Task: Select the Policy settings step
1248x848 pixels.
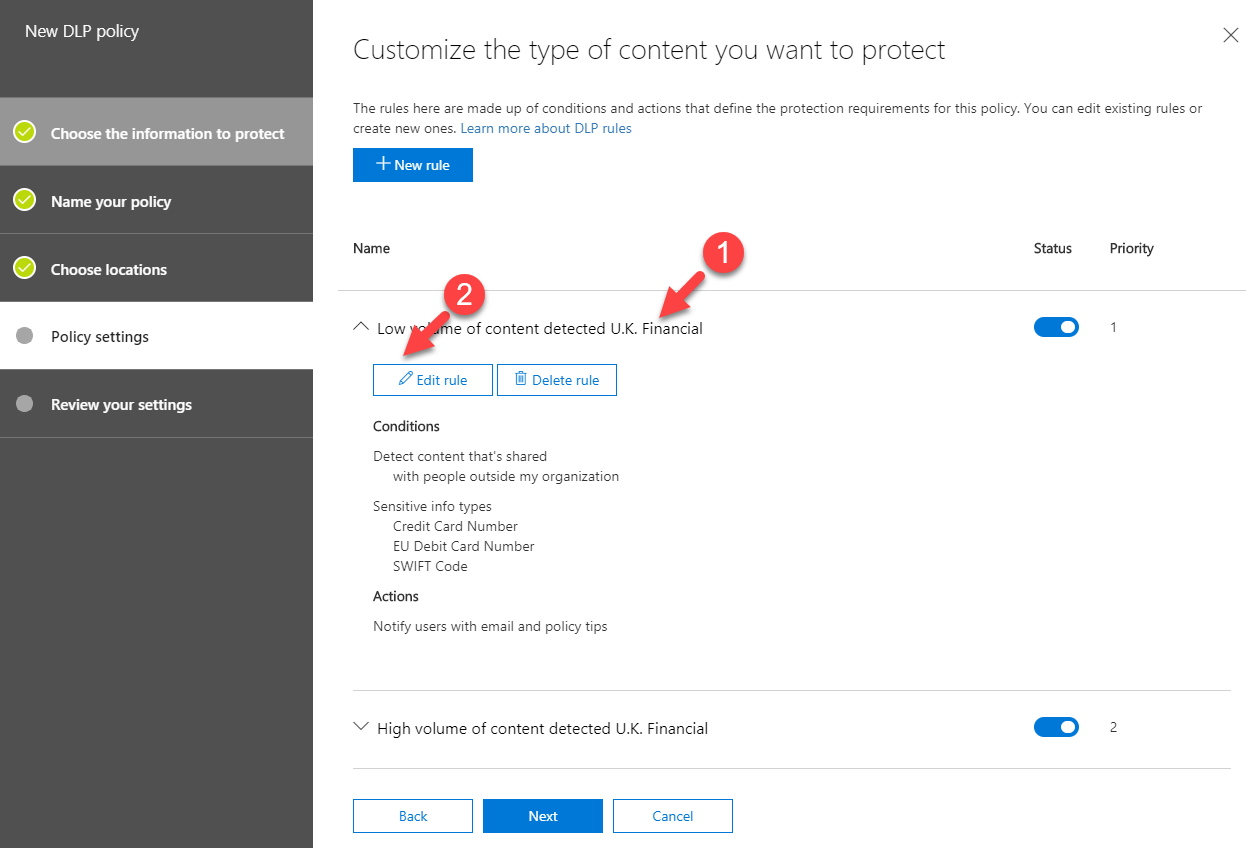Action: 156,336
